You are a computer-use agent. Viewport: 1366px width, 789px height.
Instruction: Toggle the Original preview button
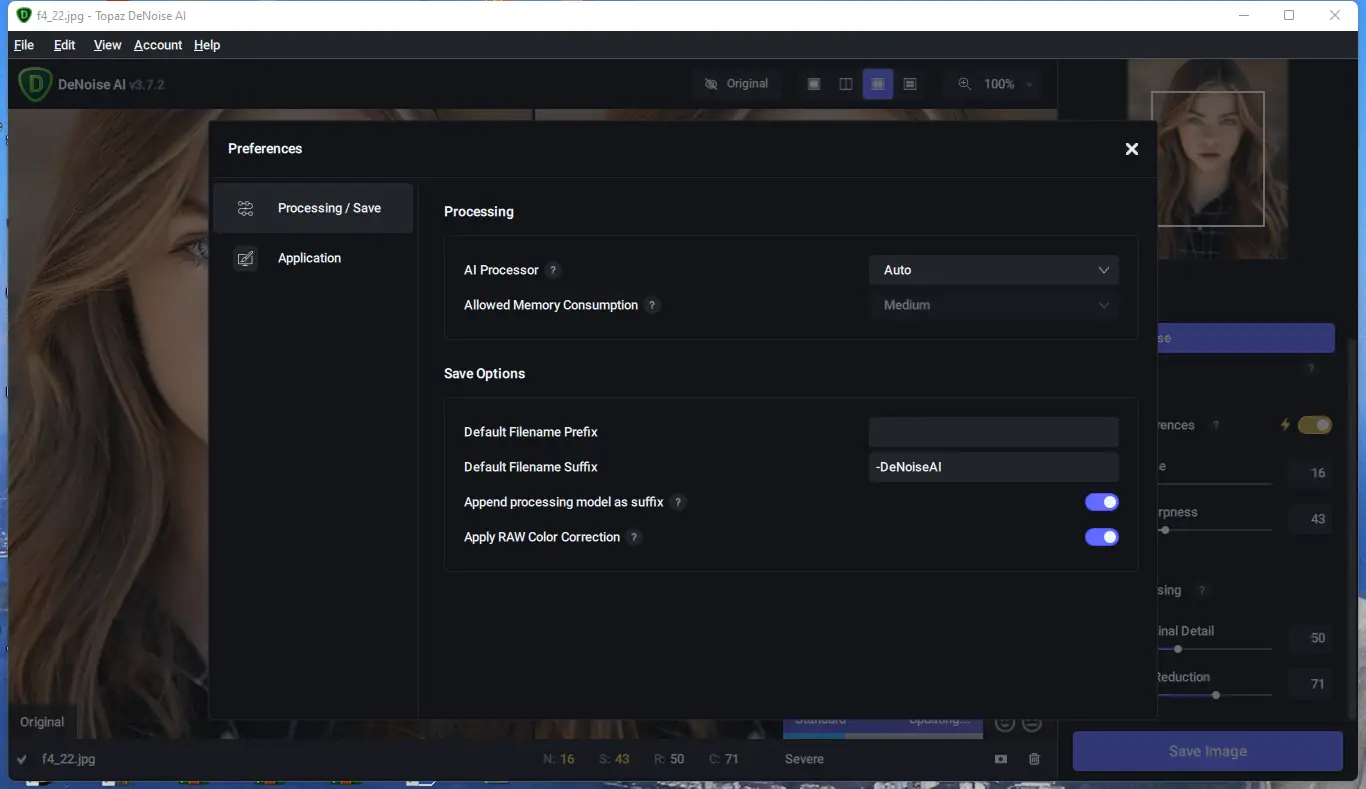pos(736,84)
